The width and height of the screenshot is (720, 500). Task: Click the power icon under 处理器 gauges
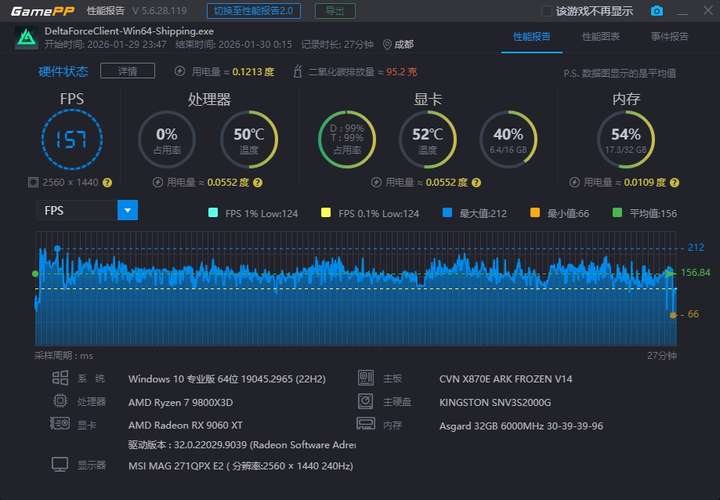(158, 182)
